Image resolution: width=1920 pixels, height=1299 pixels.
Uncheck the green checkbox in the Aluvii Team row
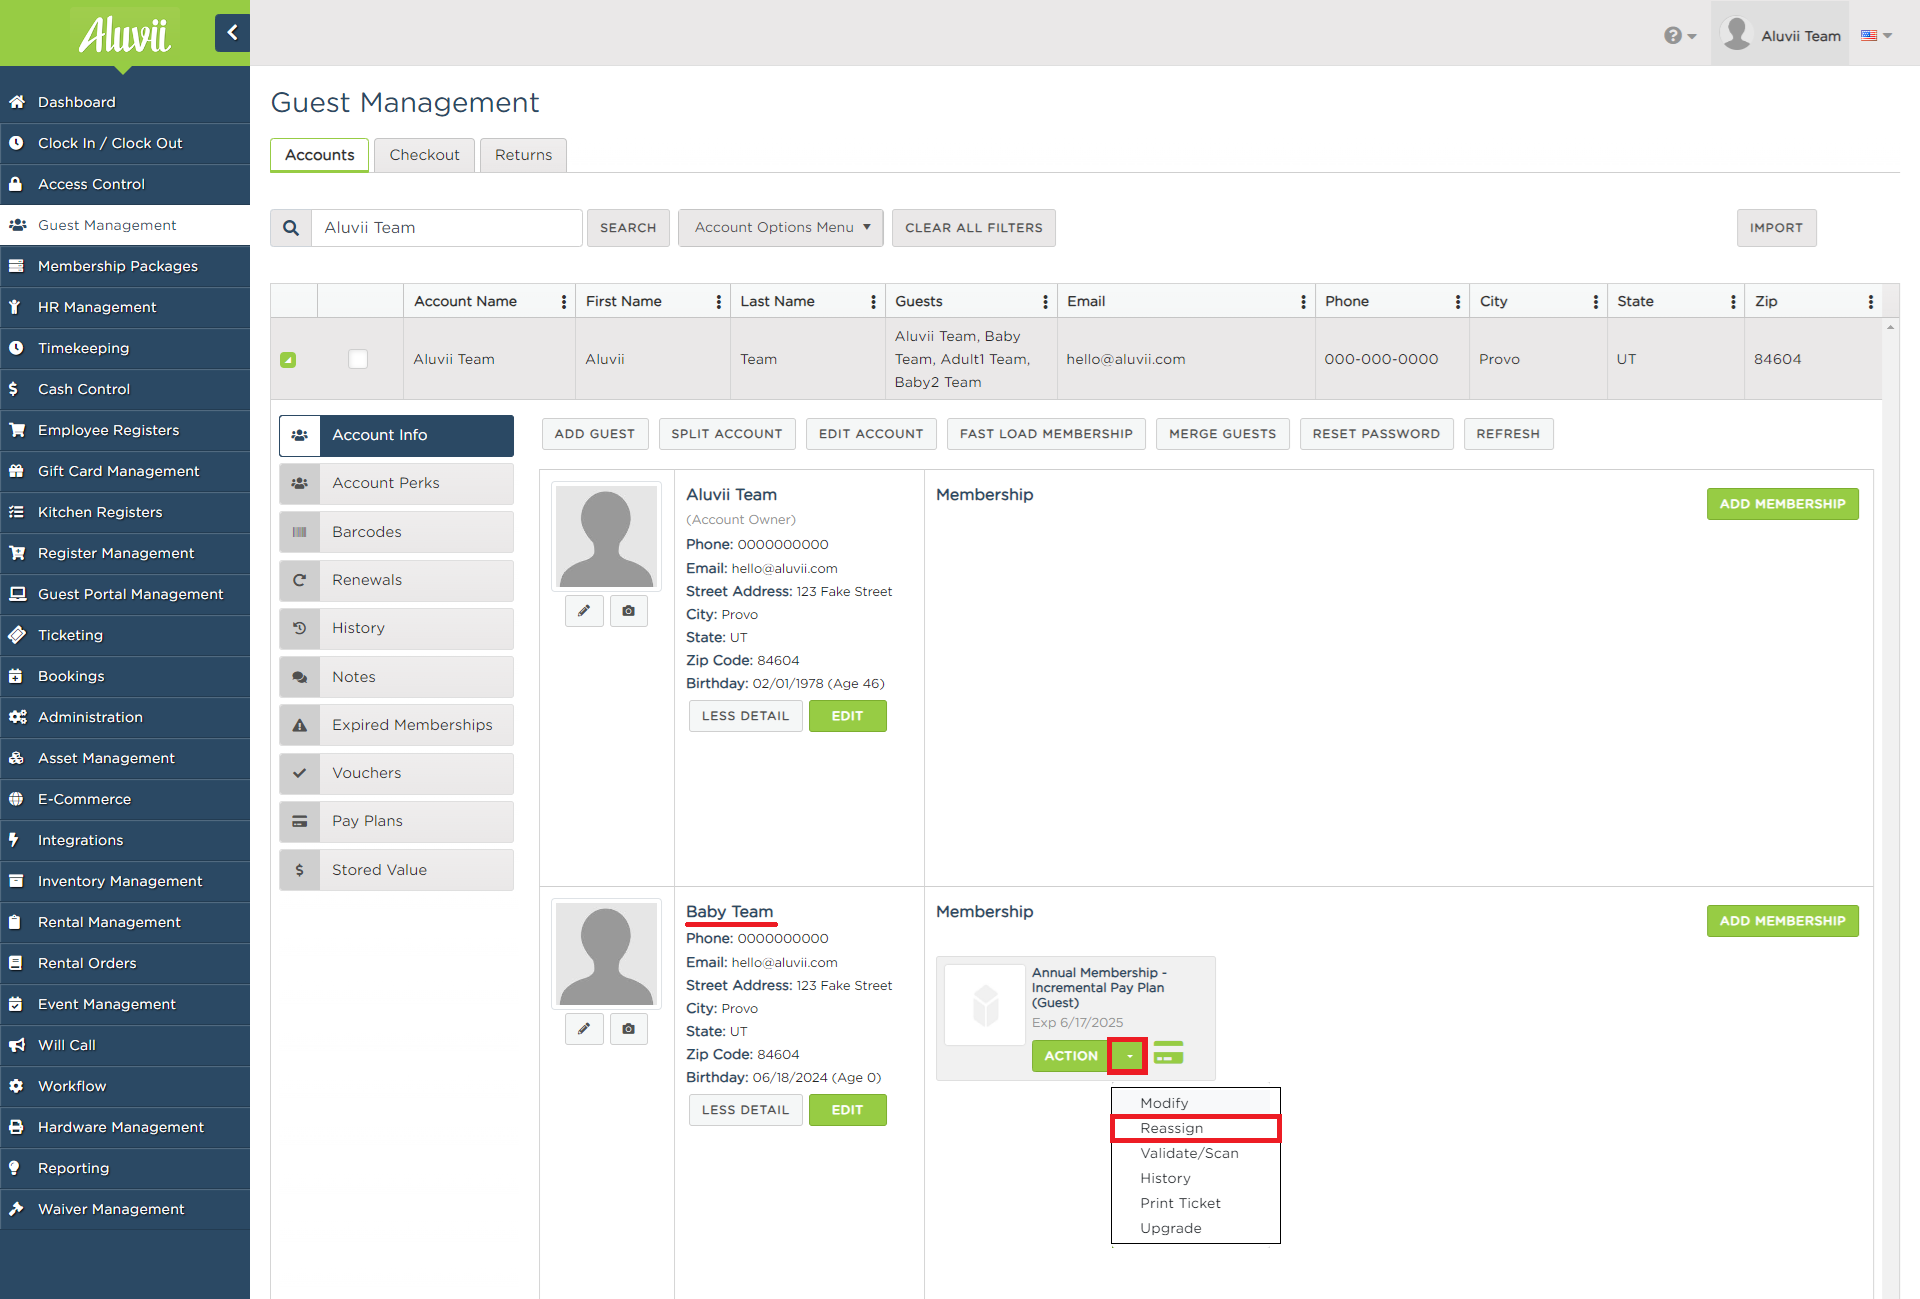(x=288, y=360)
